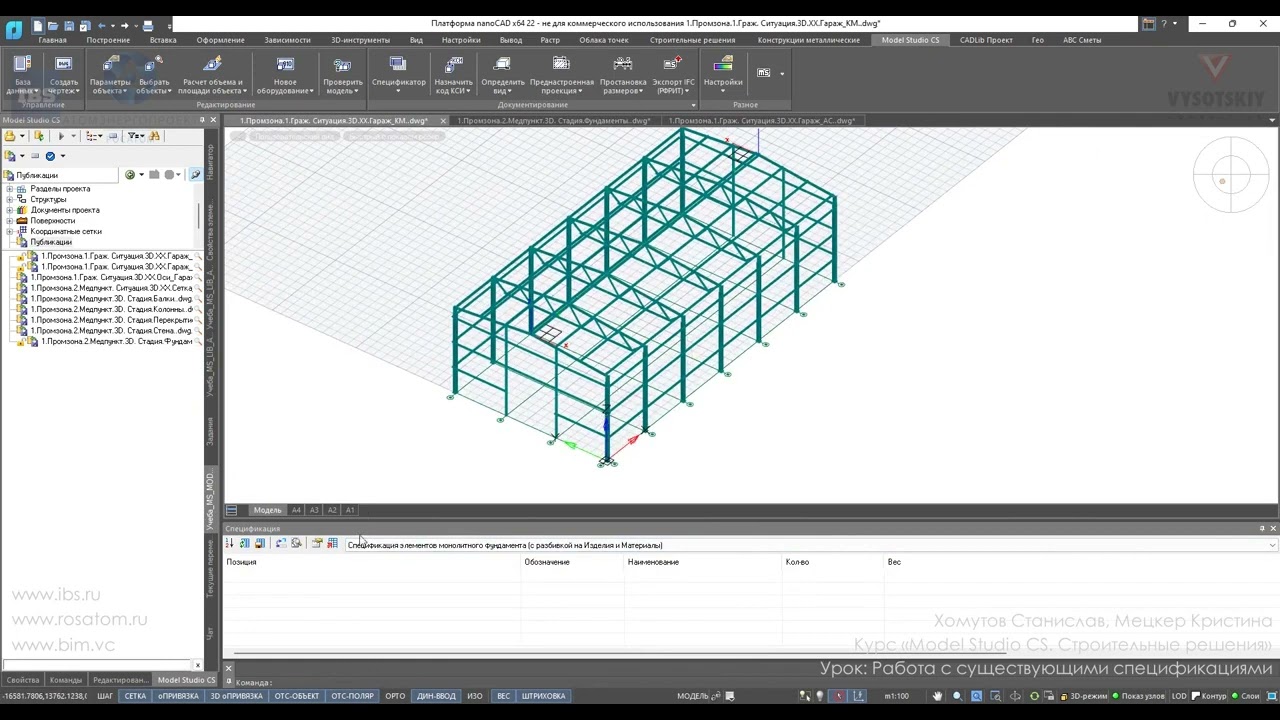1280x720 pixels.
Task: Open Новое оборудование tool
Action: click(x=285, y=74)
